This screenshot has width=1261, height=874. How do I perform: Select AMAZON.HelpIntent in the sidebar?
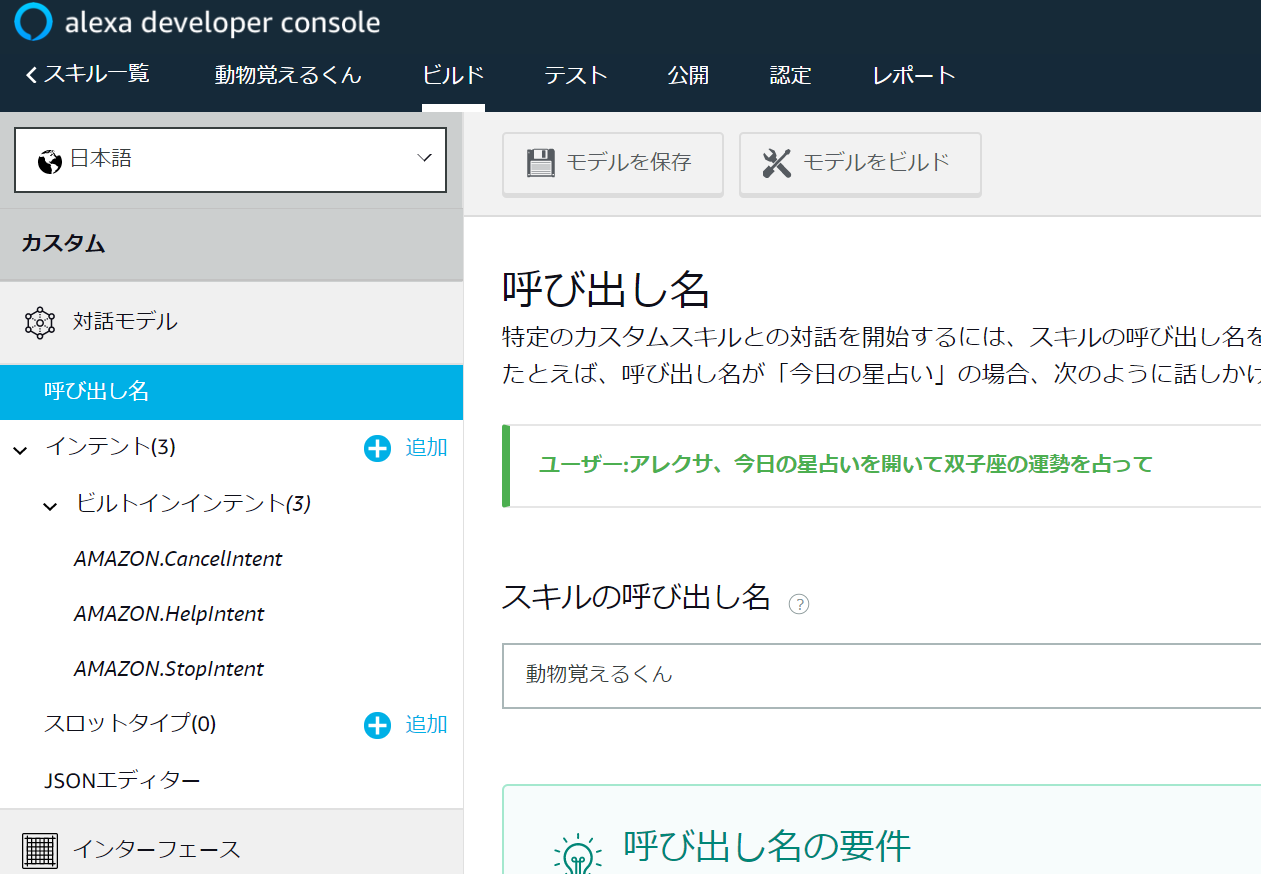pos(169,614)
